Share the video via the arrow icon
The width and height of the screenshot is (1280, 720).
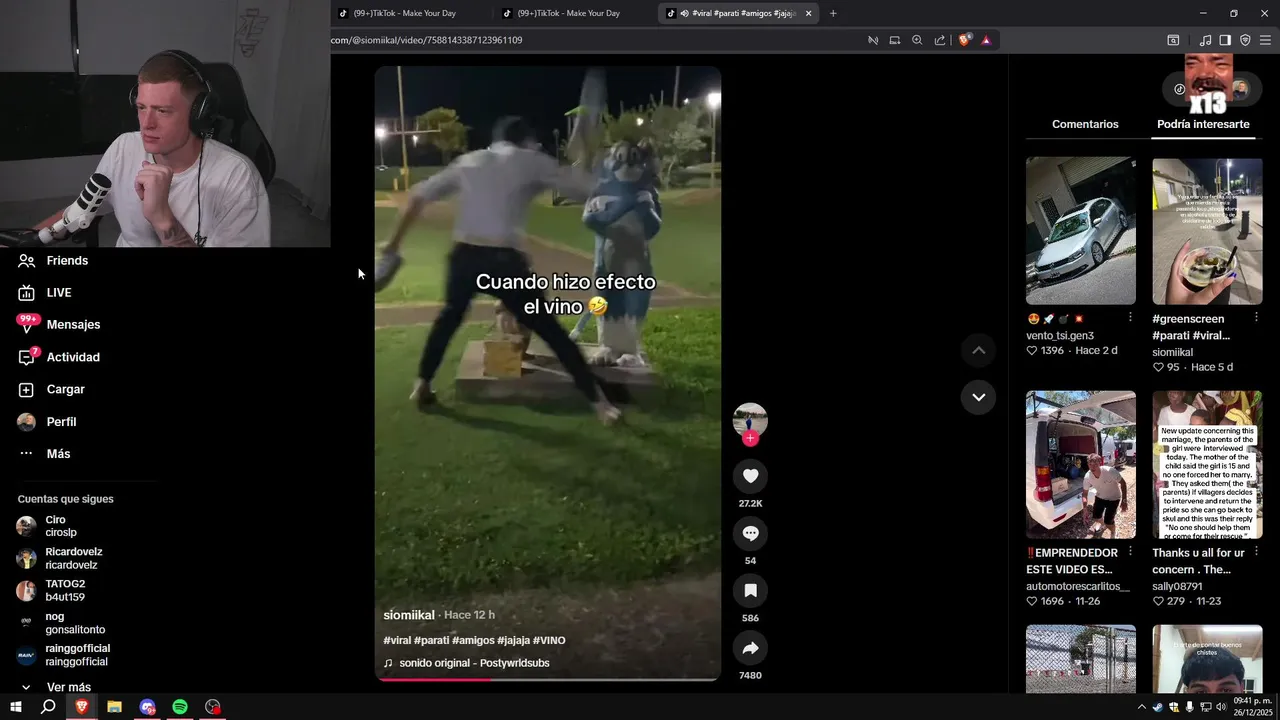pos(750,648)
